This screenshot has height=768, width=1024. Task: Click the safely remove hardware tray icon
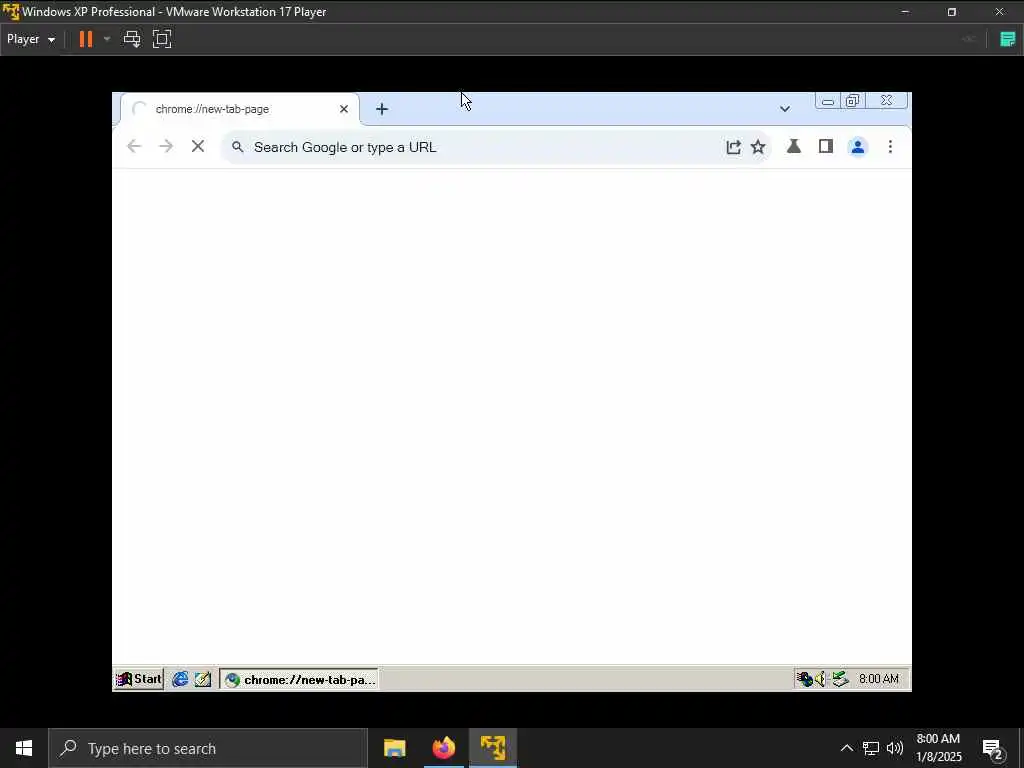click(840, 679)
